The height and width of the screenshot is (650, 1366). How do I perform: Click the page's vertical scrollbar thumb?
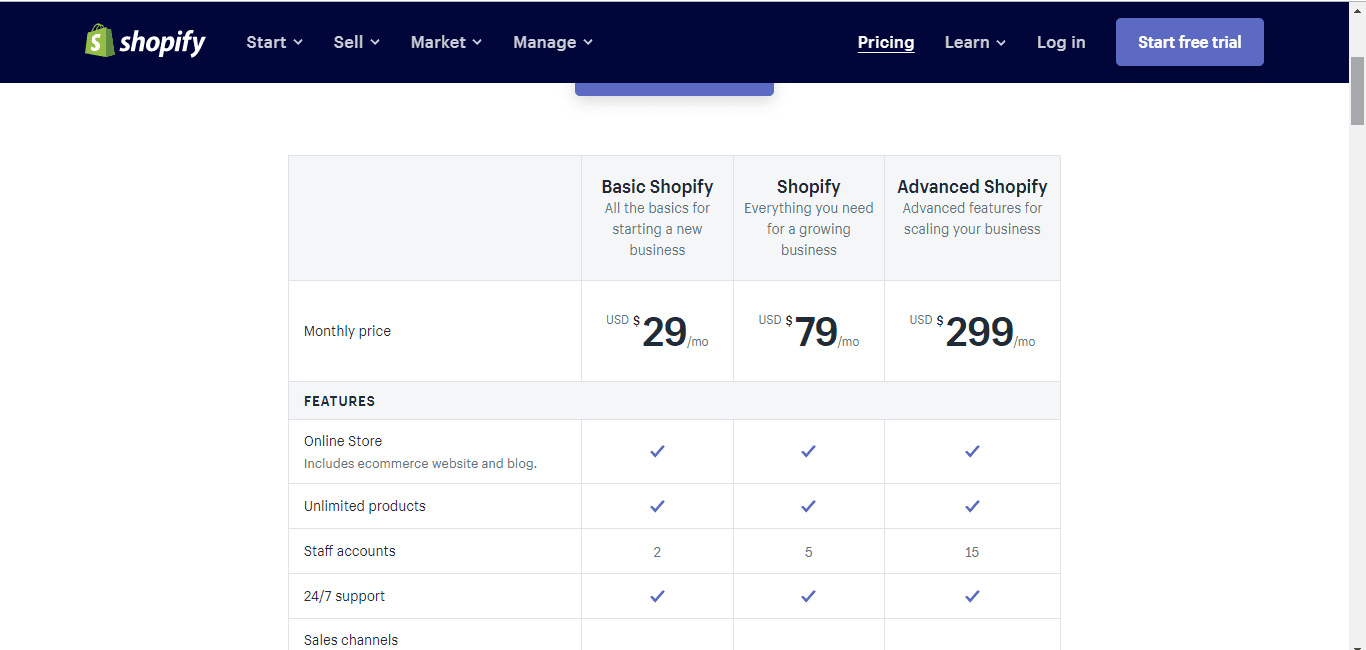pyautogui.click(x=1357, y=90)
